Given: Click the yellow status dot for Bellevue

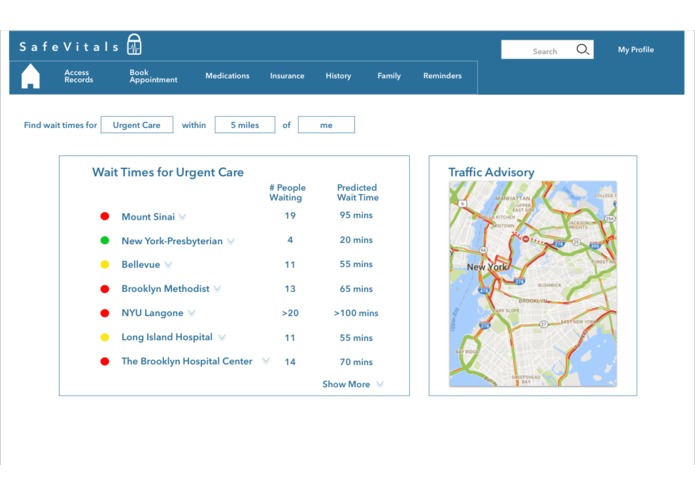Looking at the screenshot, I should click(105, 265).
